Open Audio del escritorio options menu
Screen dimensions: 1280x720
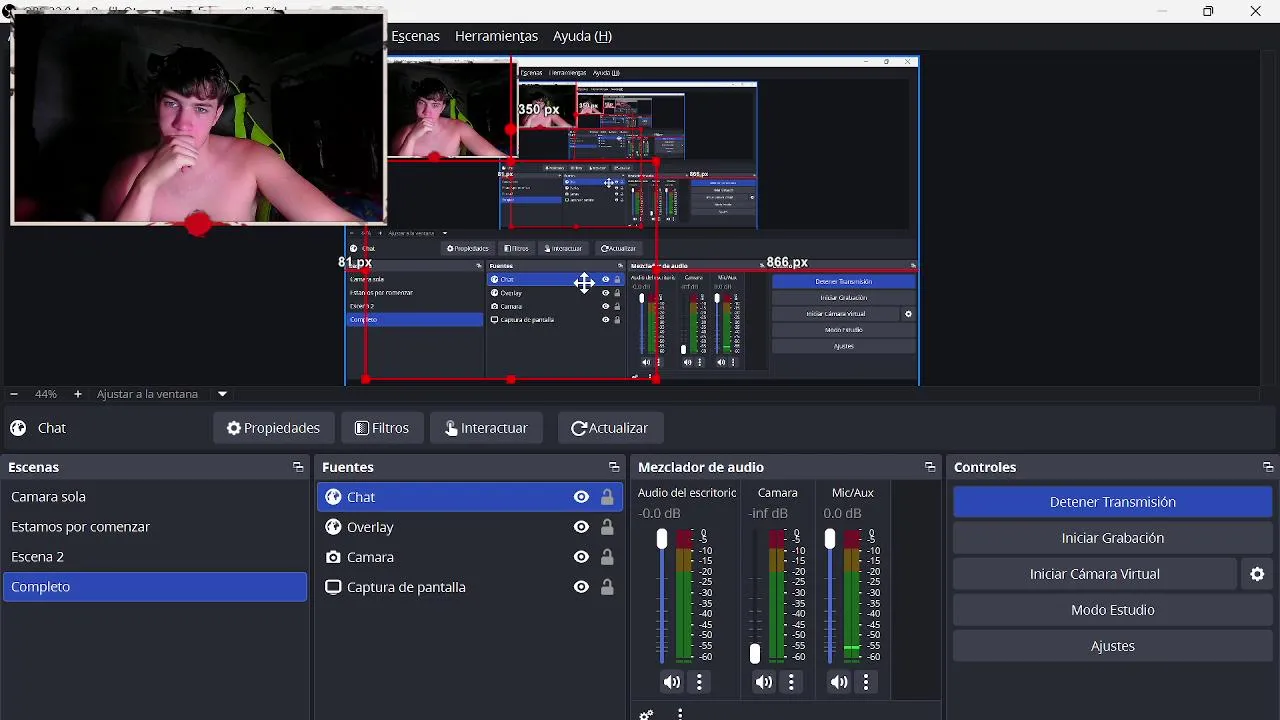(699, 682)
